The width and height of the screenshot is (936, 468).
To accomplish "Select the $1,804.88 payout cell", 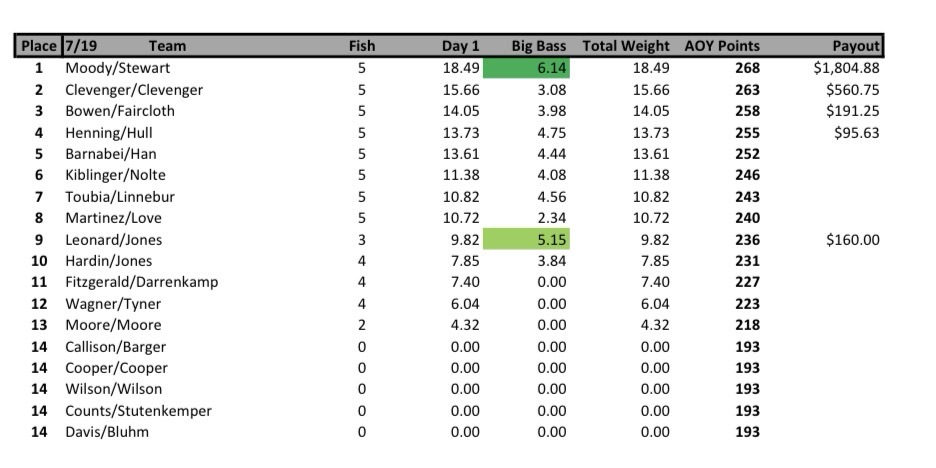I will [846, 68].
